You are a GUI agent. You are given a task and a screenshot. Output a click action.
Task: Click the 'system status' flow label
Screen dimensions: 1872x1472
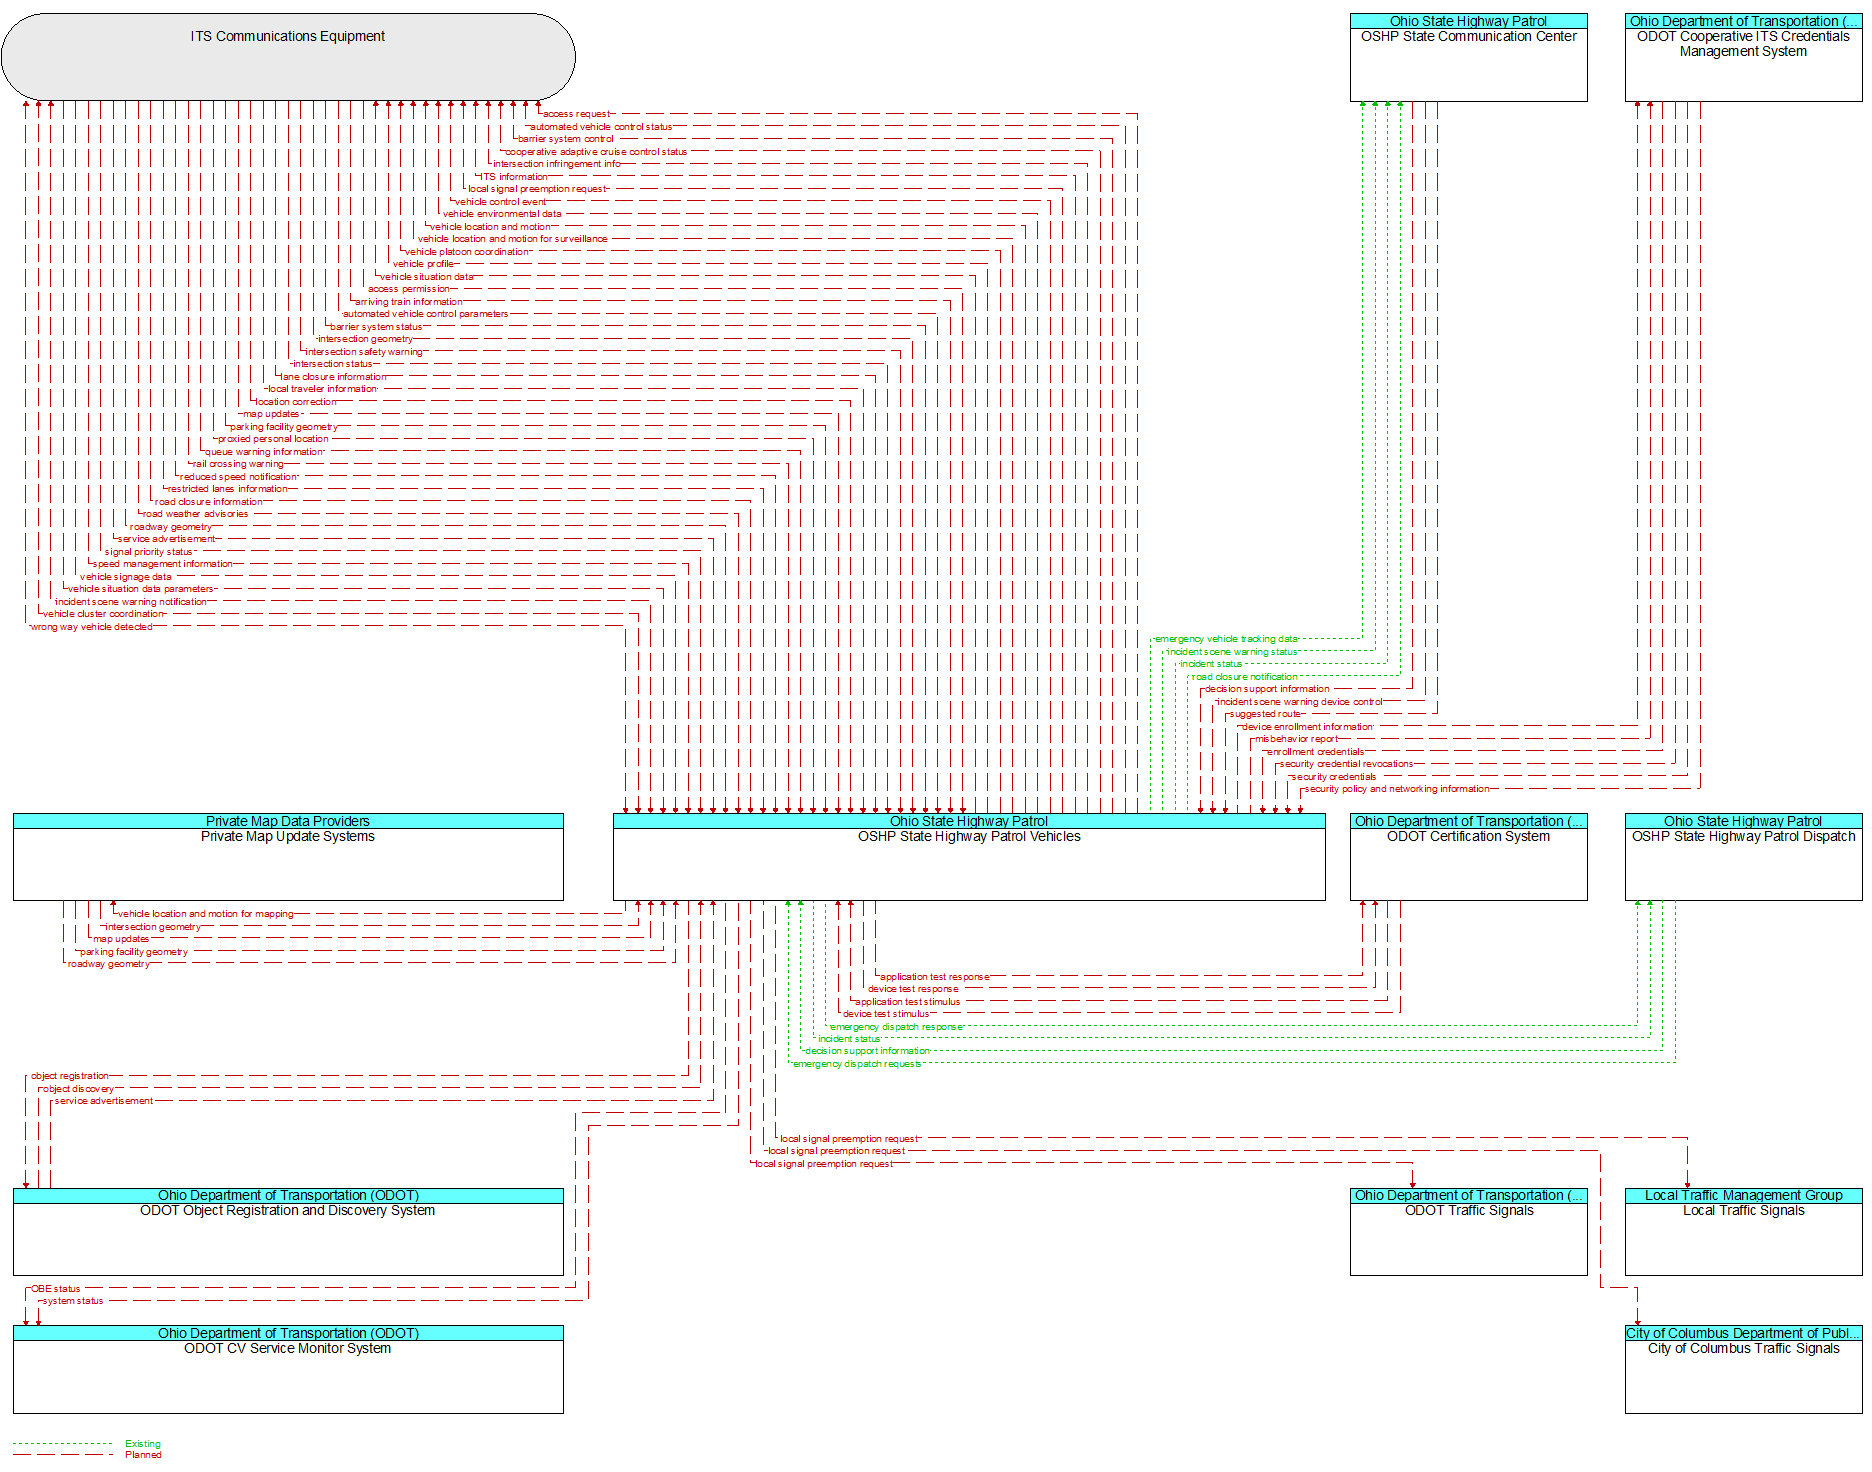pos(73,1301)
